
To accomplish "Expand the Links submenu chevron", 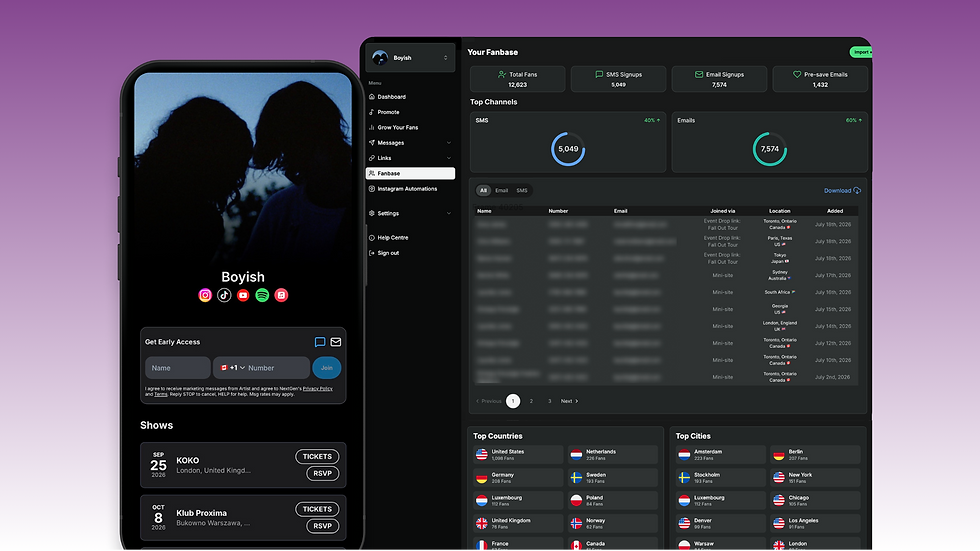I will (x=449, y=158).
